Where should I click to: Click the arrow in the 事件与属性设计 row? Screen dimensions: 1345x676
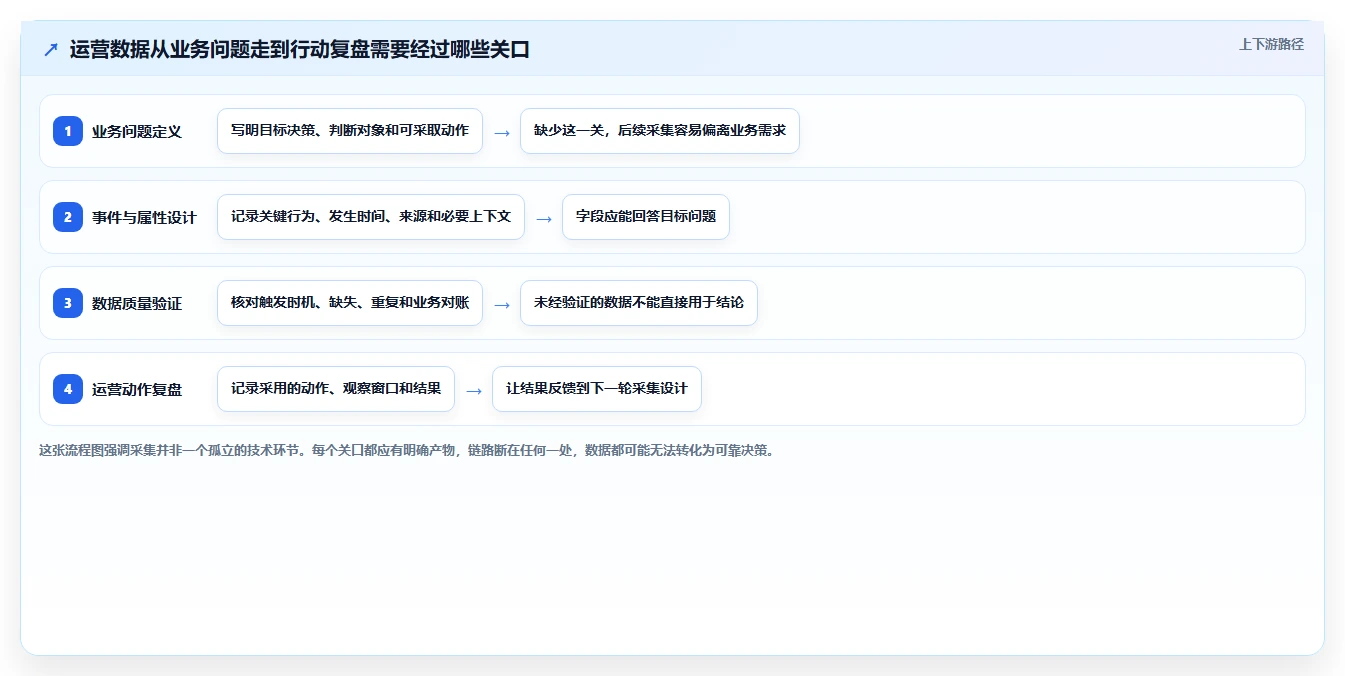544,218
